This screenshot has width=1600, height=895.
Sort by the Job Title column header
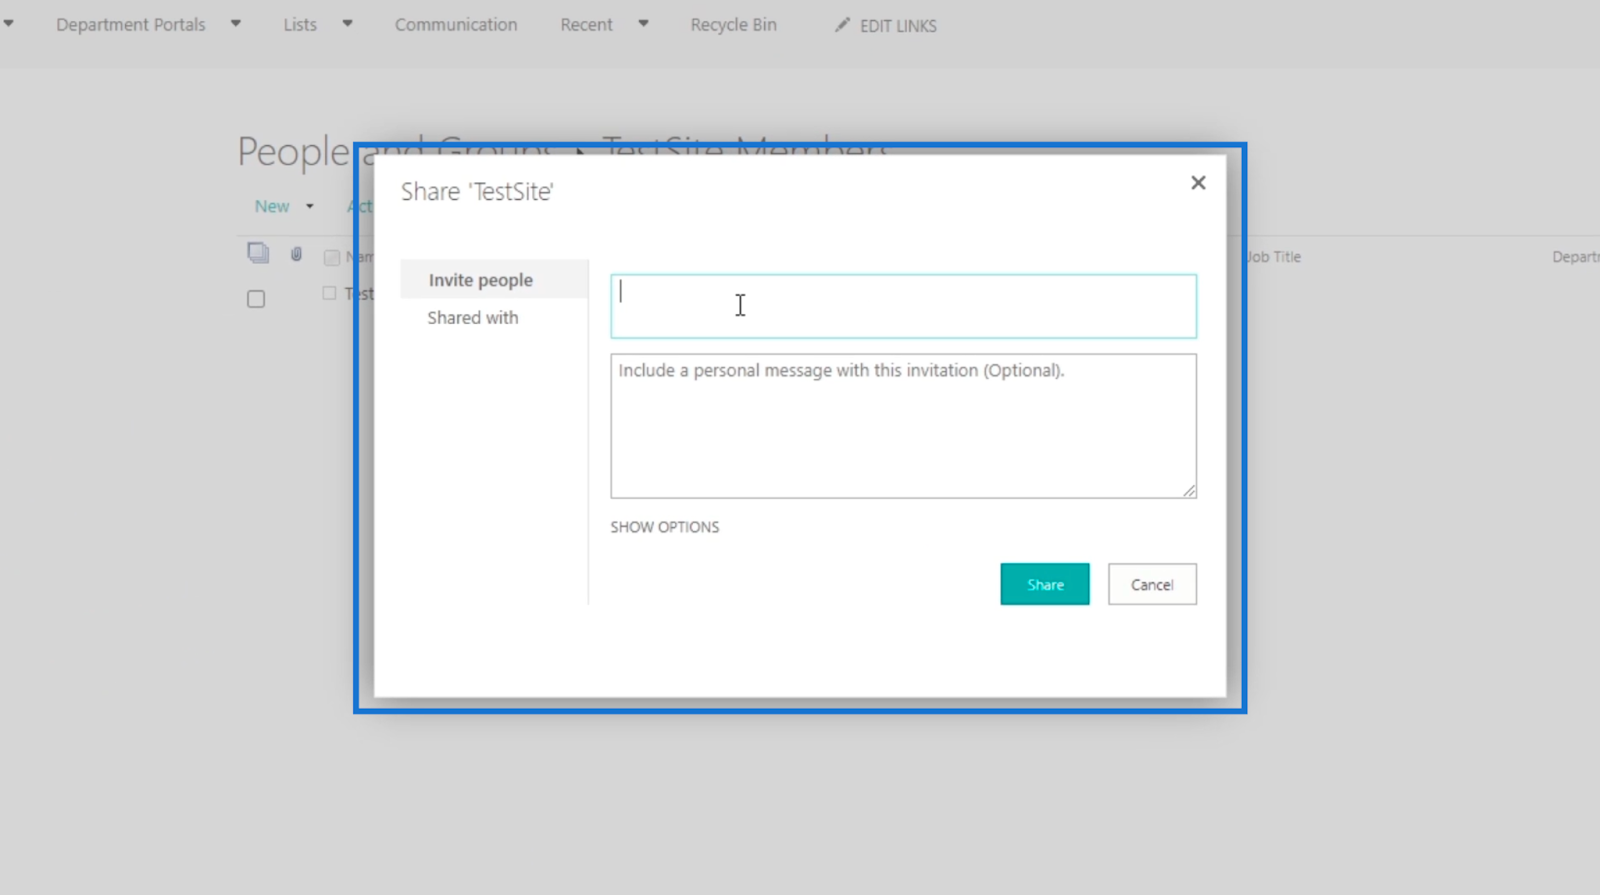point(1273,257)
